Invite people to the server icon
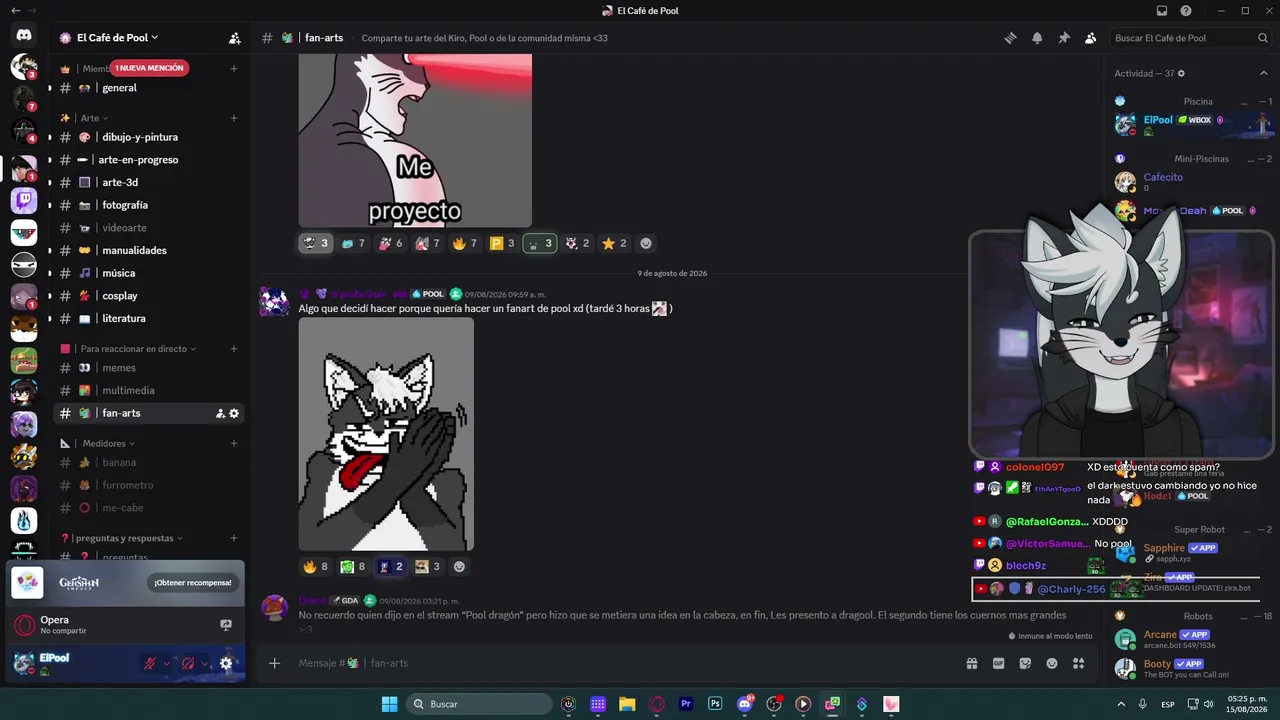Screen dimensions: 1280x720 click(x=234, y=38)
